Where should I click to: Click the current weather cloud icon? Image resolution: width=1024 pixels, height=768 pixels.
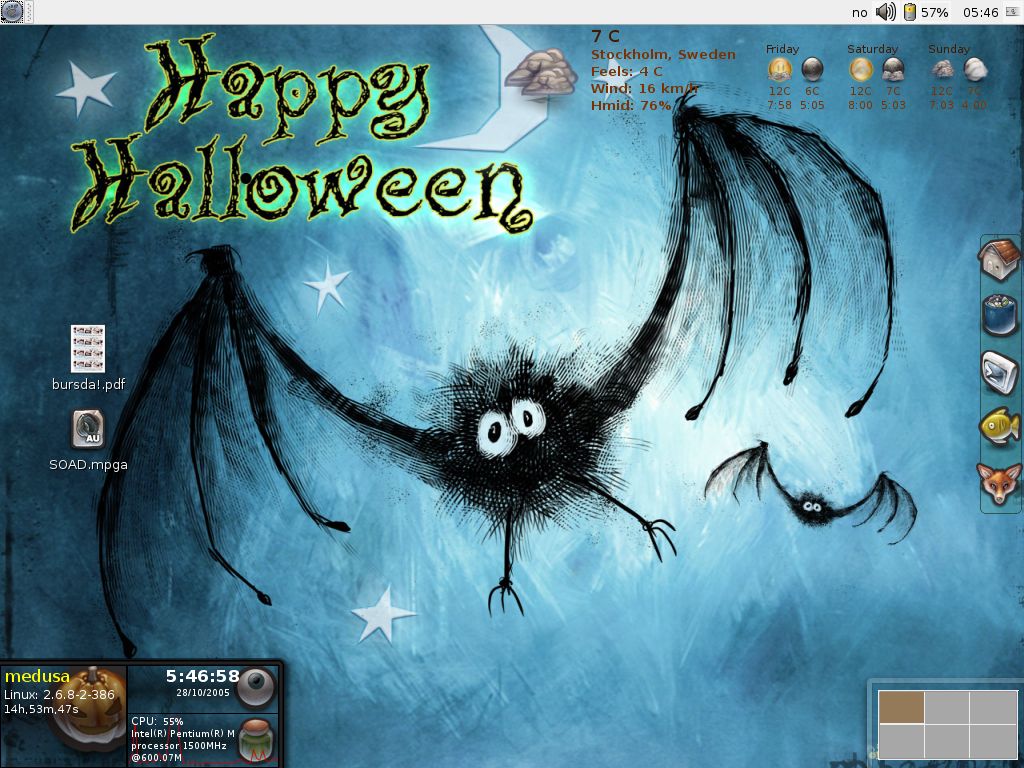541,71
